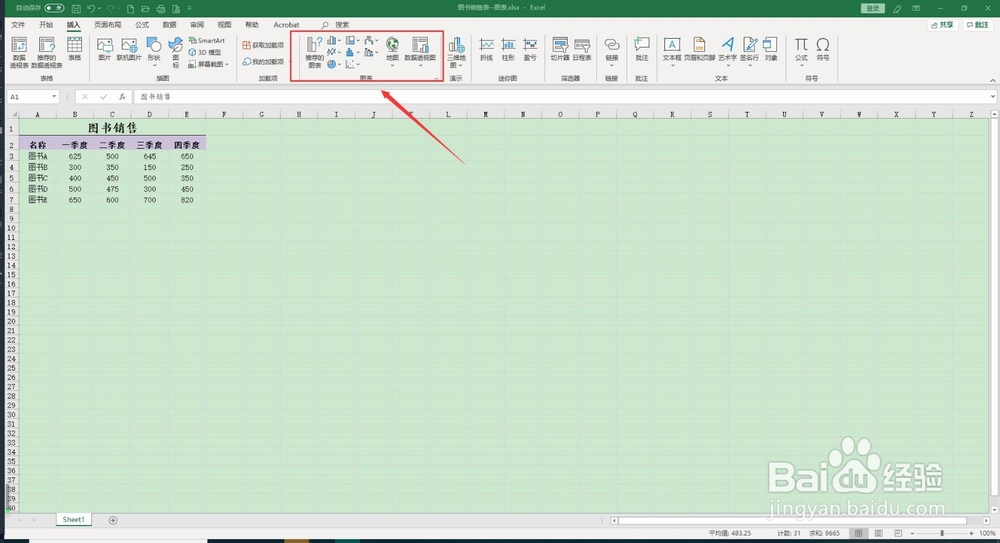
Task: Insert online pictures (联机图片)
Action: (129, 49)
